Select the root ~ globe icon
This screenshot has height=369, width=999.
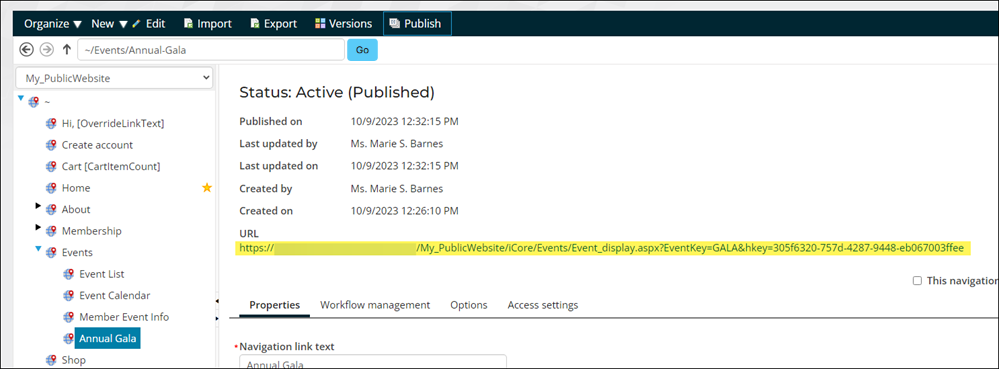tap(33, 102)
